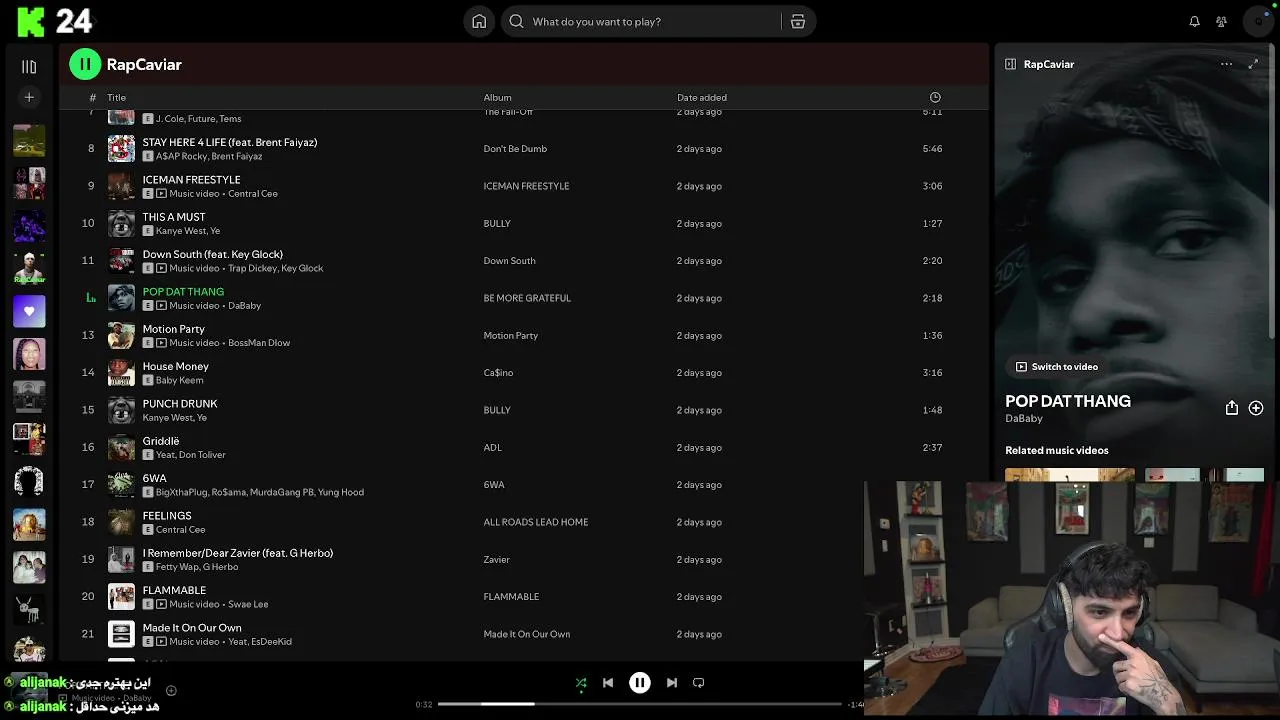
Task: Open Don Toliver artist link
Action: click(x=204, y=455)
